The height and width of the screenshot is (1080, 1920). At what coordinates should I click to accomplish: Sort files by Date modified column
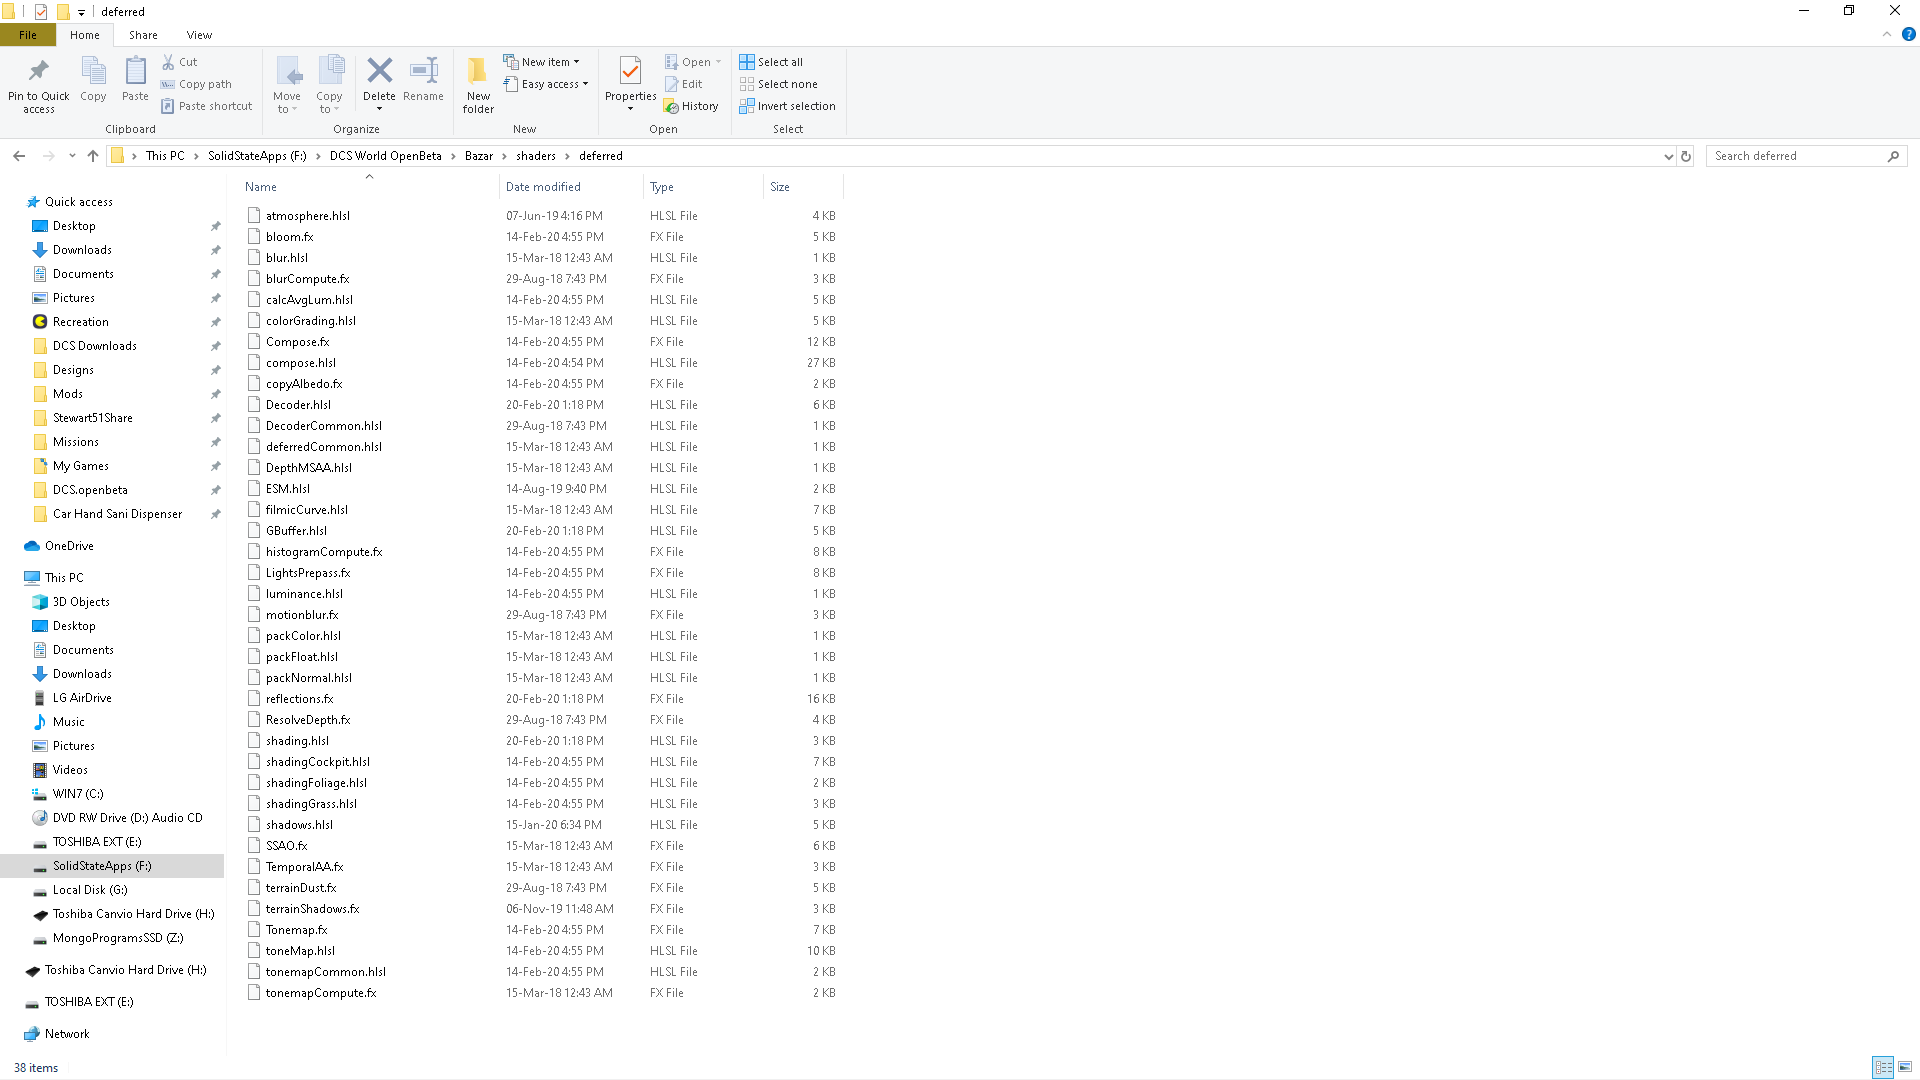543,187
